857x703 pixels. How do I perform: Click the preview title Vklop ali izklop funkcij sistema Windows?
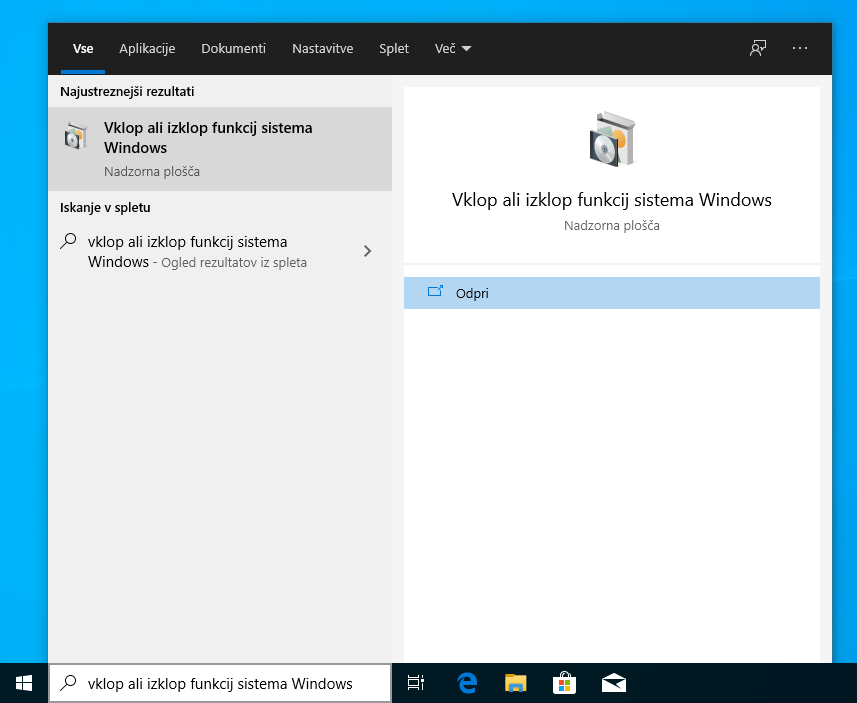click(x=612, y=200)
